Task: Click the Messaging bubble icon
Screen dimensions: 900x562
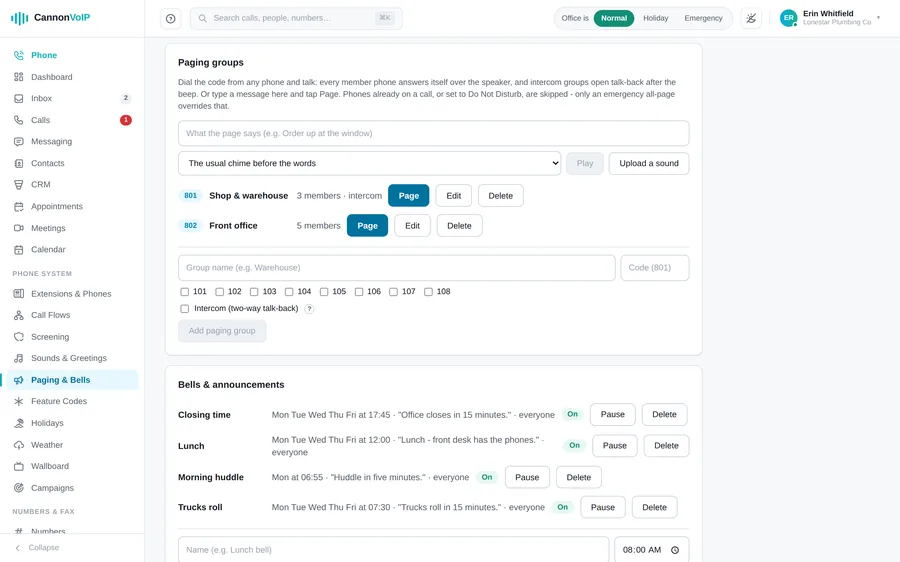Action: [19, 141]
